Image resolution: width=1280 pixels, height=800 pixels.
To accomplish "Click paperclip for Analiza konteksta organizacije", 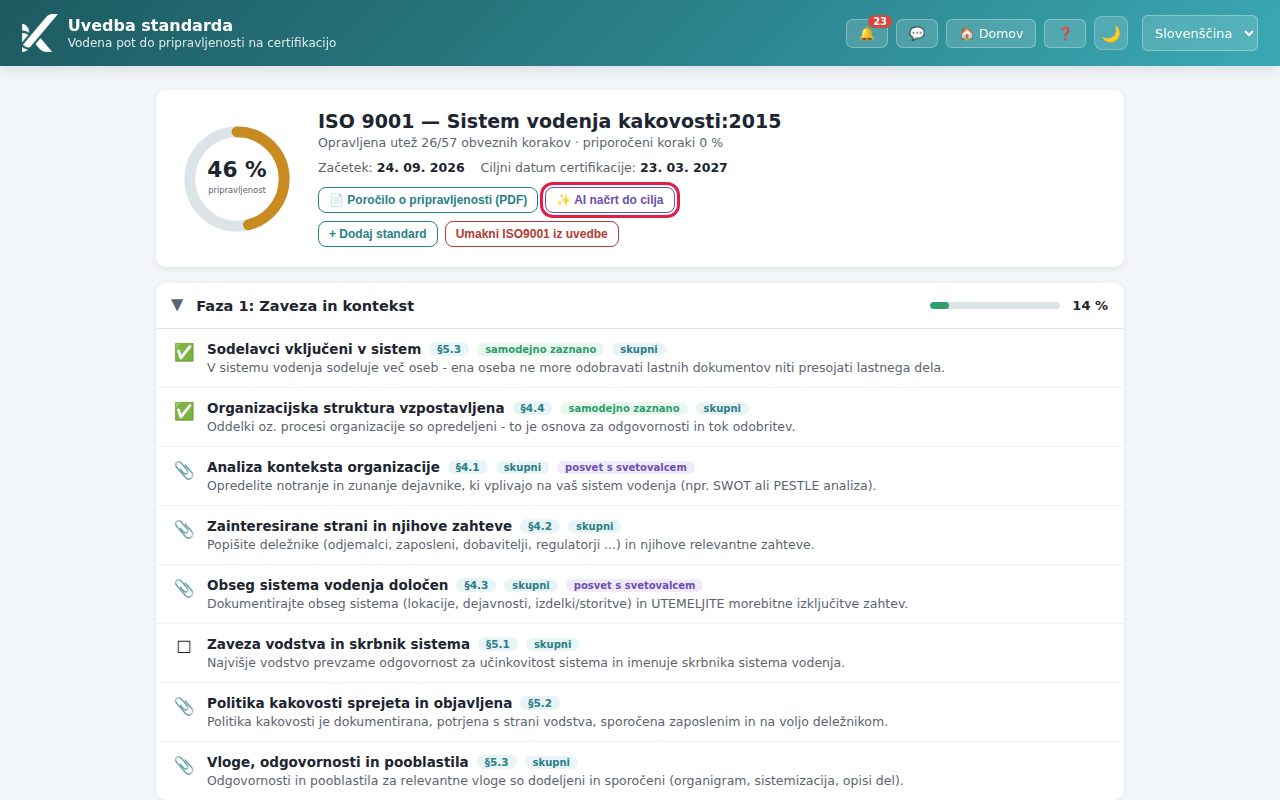I will point(184,470).
